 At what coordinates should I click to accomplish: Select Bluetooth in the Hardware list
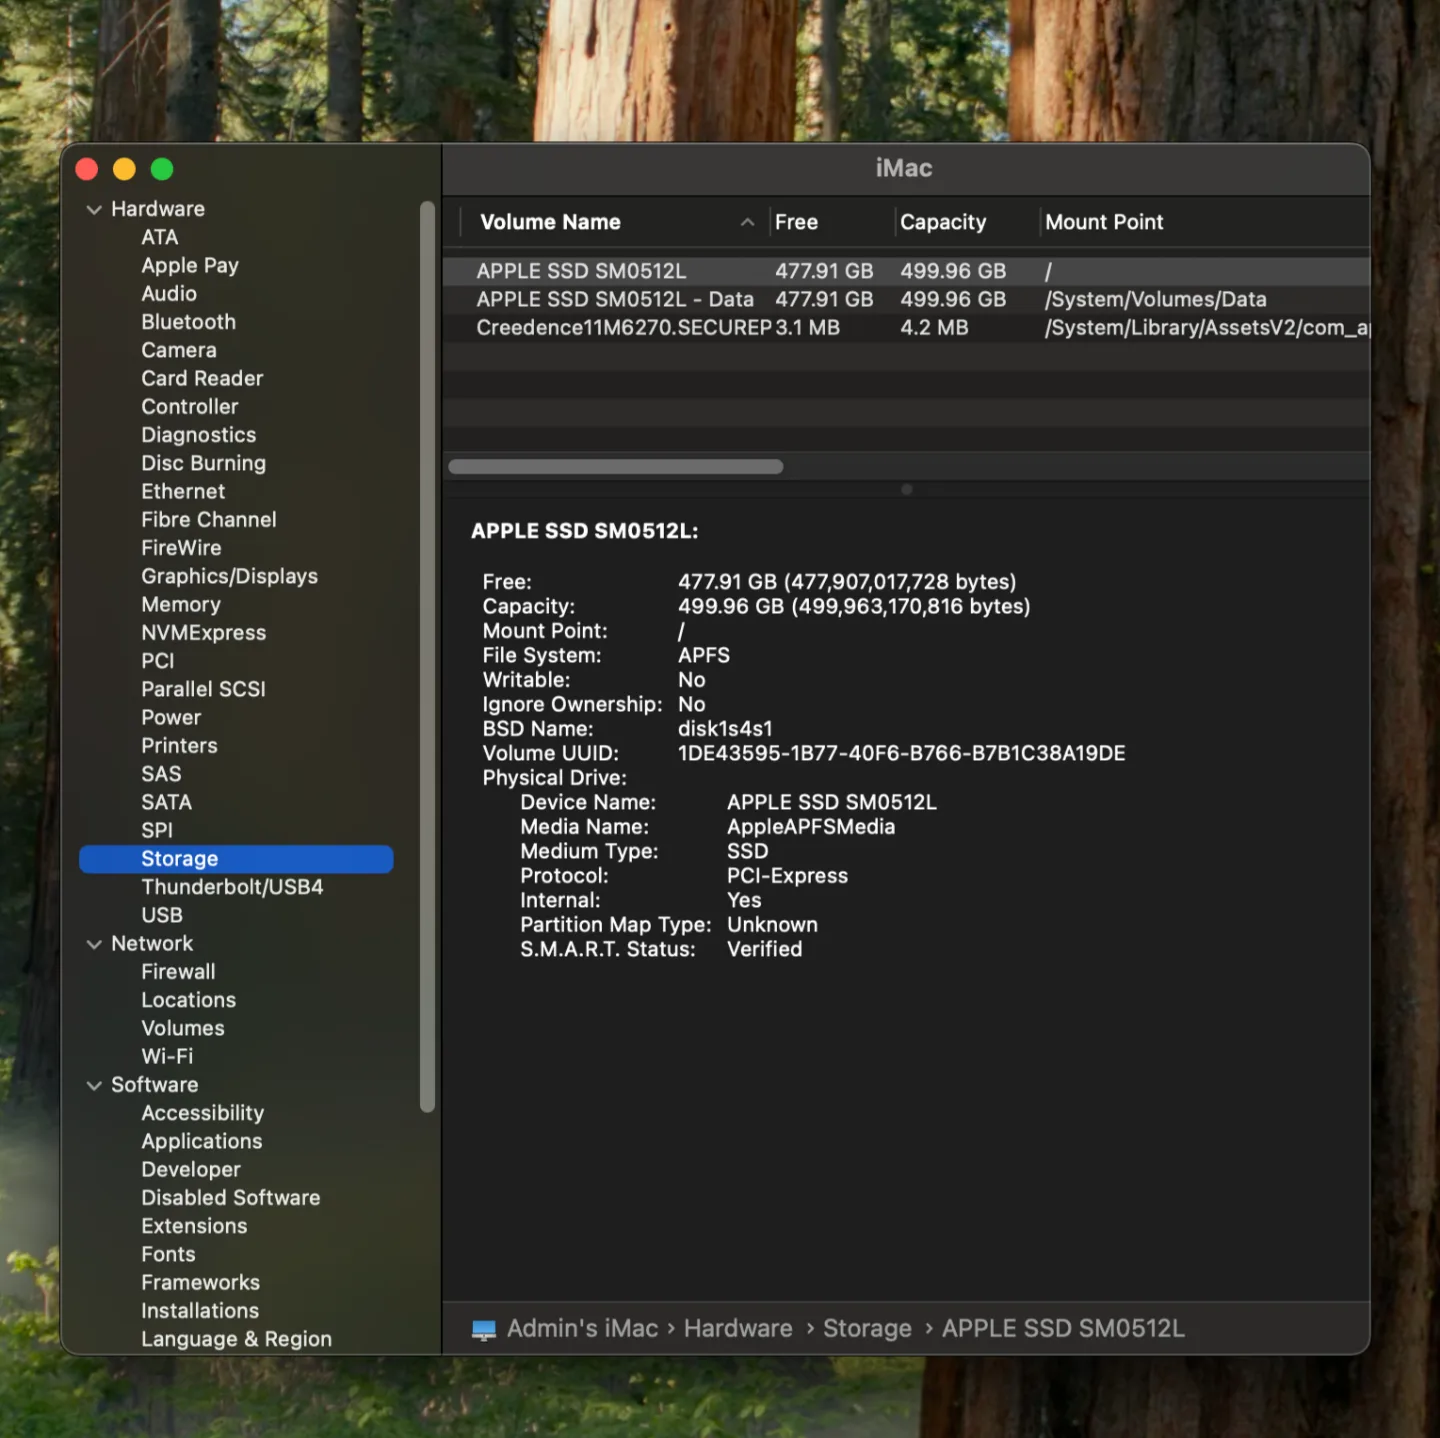coord(188,321)
